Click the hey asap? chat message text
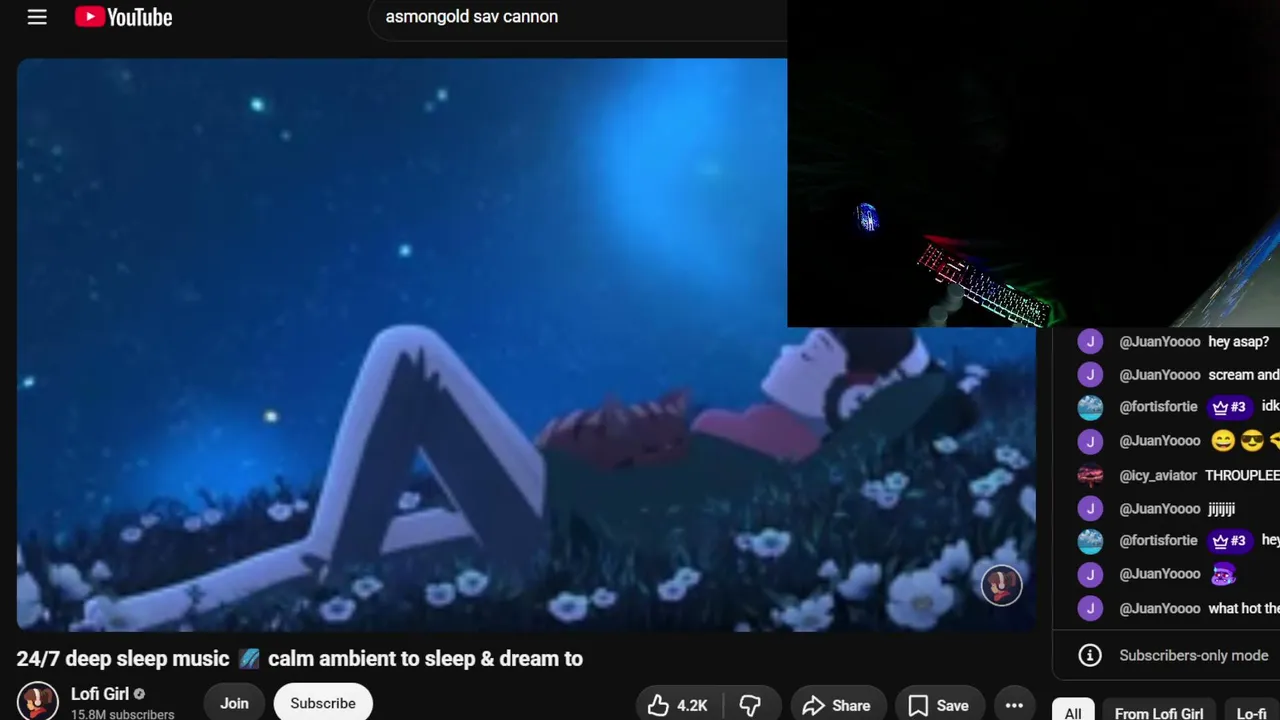Image resolution: width=1280 pixels, height=720 pixels. (1239, 342)
